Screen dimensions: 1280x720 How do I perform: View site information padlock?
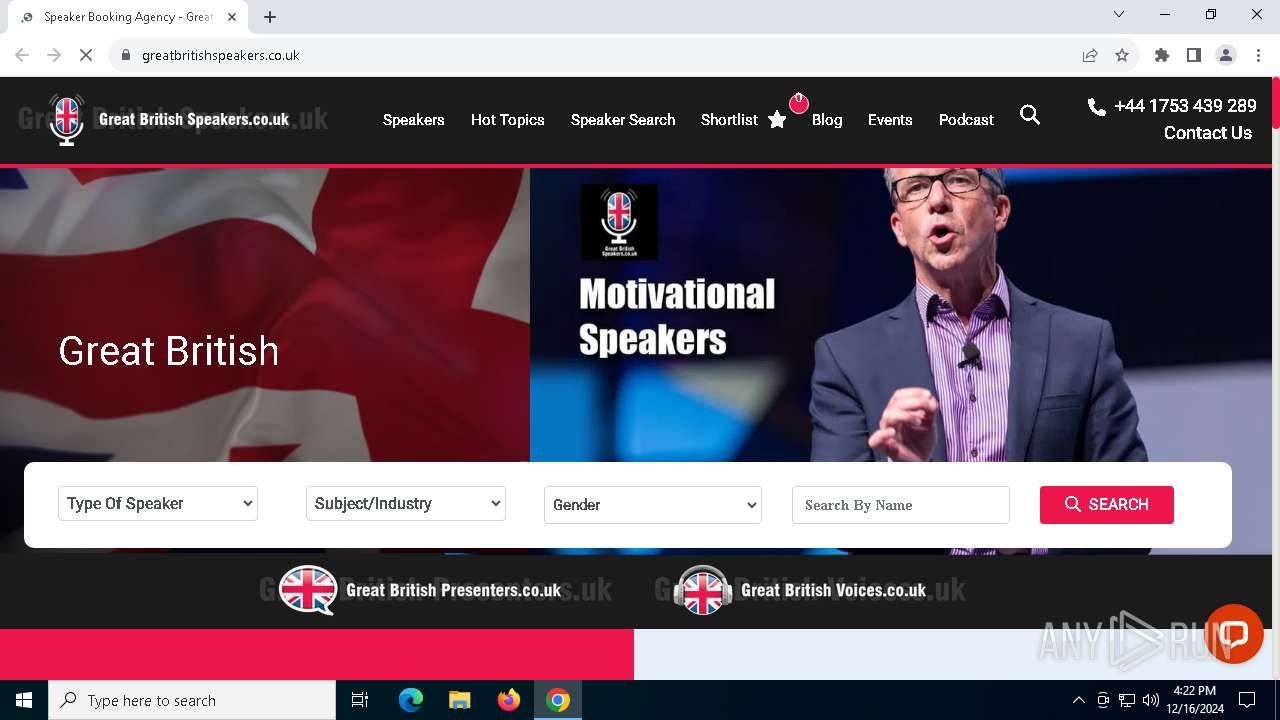pos(126,55)
